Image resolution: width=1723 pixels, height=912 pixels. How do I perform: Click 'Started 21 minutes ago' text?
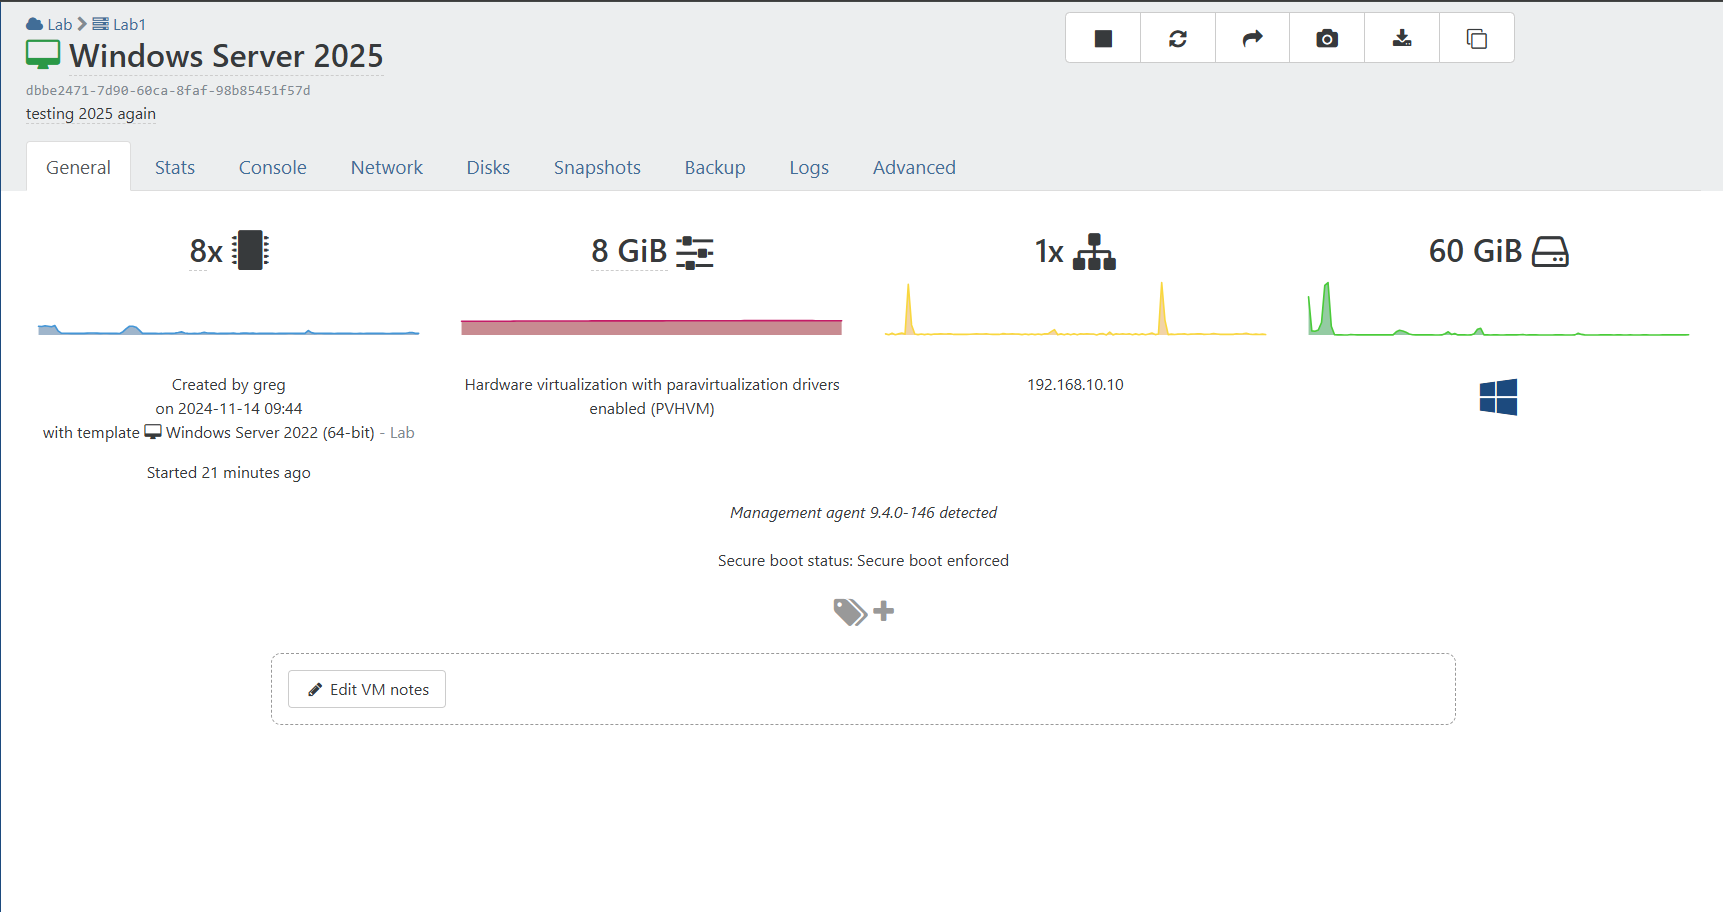pyautogui.click(x=228, y=472)
